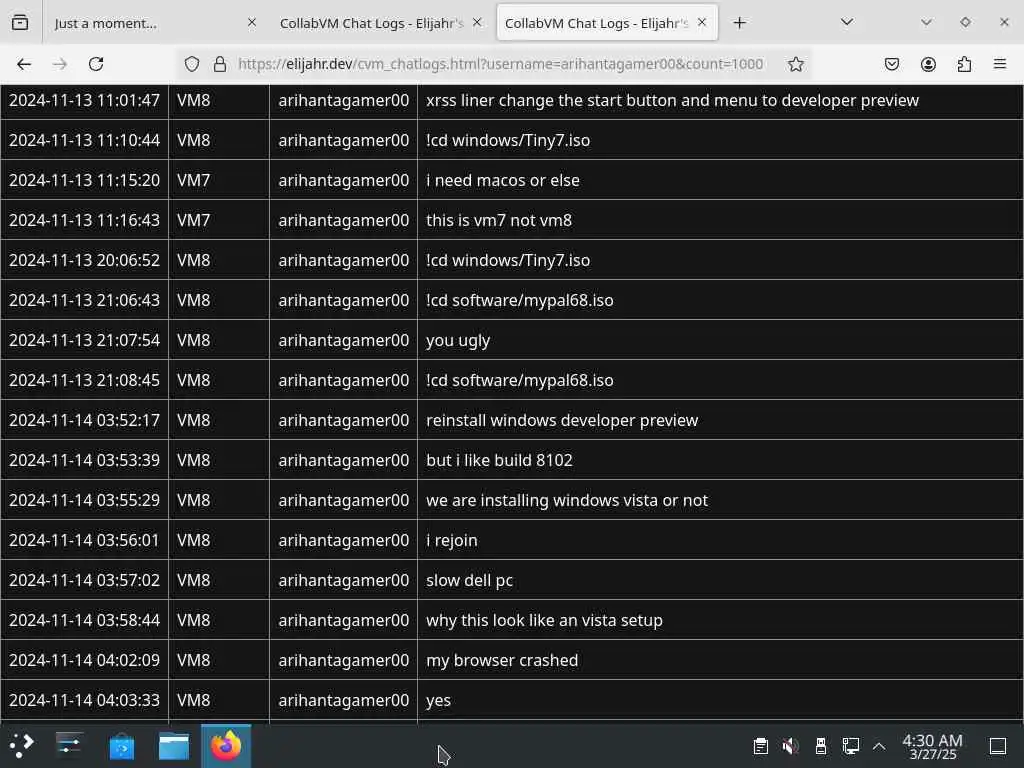View site security padlock info

[x=220, y=64]
